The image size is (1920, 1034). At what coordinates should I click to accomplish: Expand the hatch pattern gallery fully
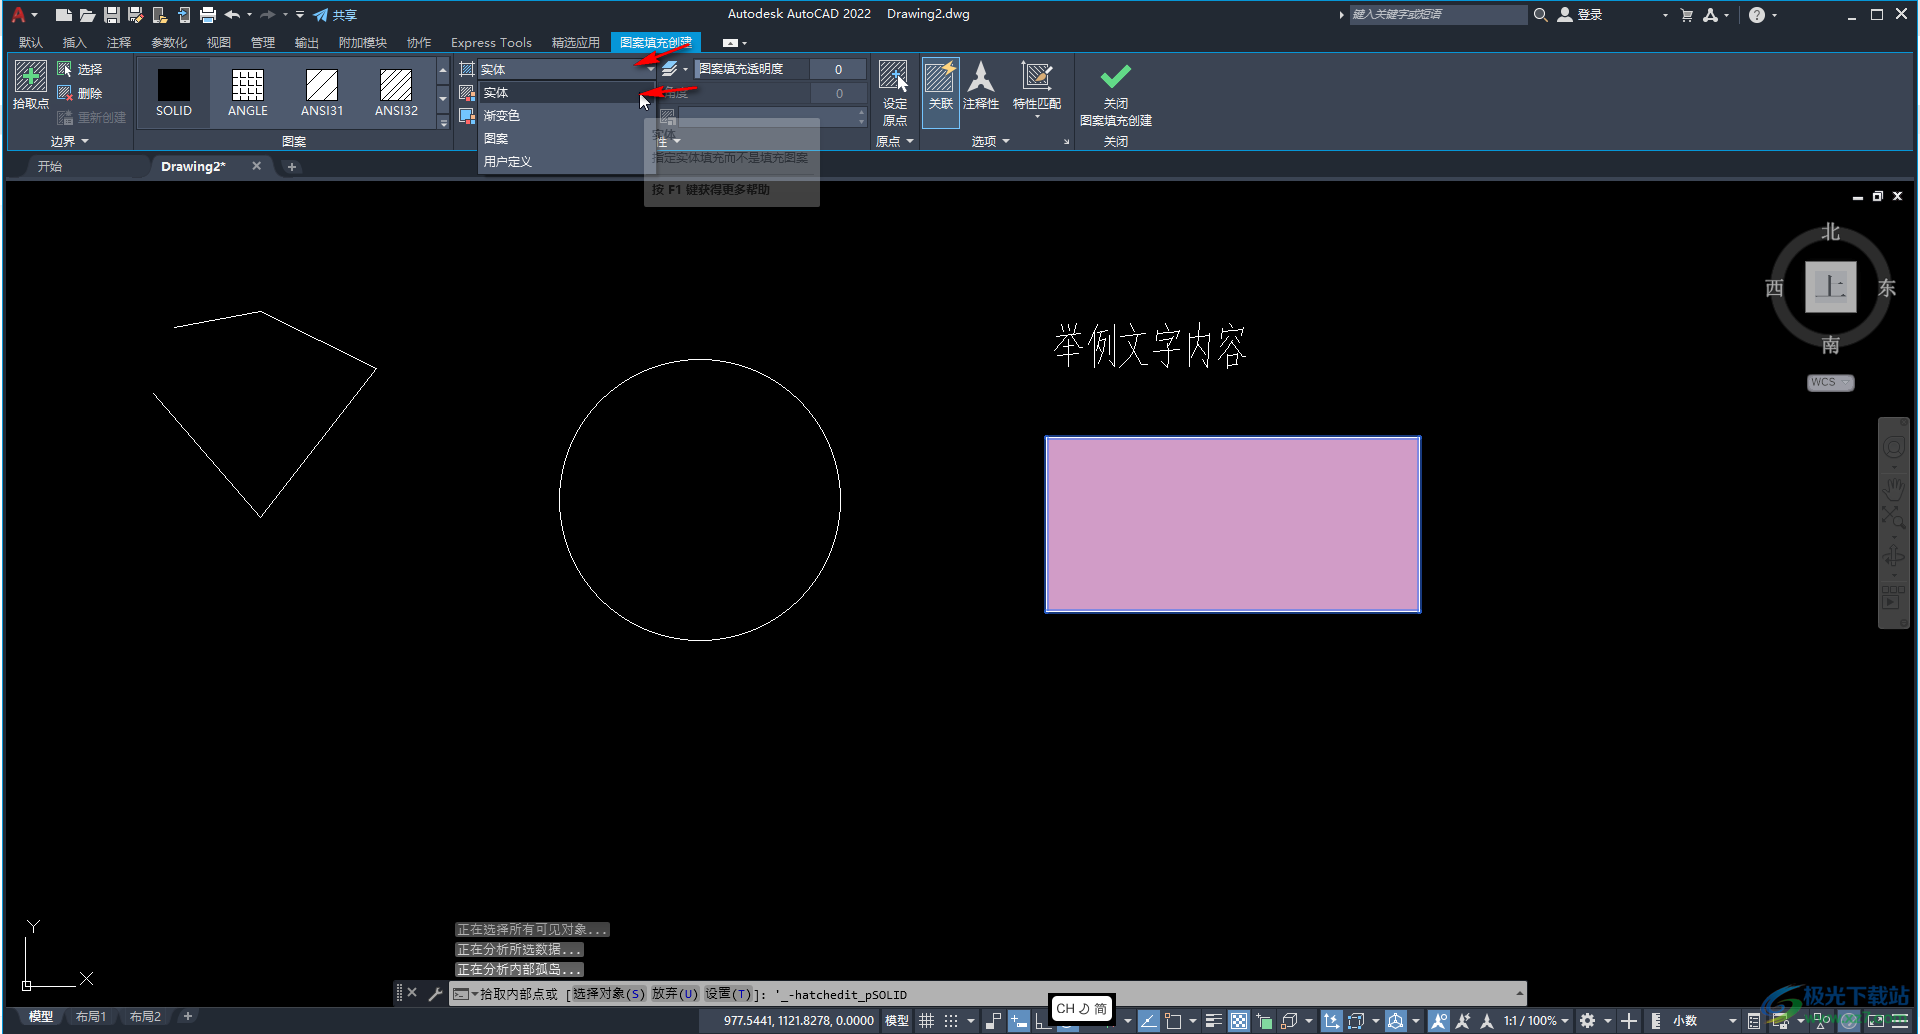[x=443, y=122]
